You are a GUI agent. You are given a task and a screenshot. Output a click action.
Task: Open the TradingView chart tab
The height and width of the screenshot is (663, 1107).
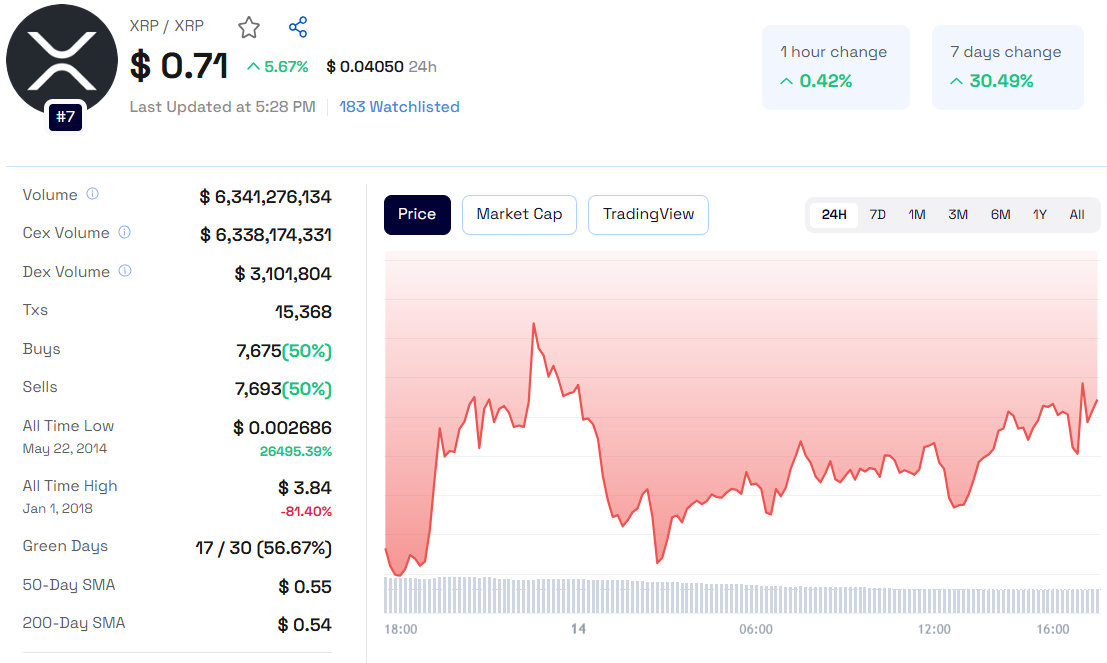(648, 215)
